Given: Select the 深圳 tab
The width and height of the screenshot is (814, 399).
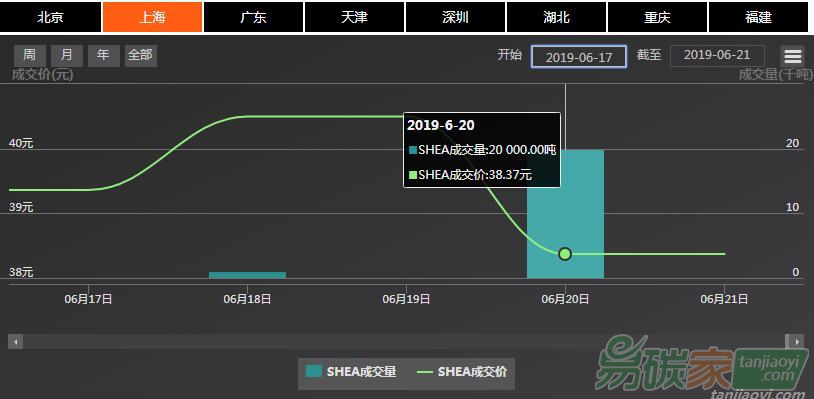Looking at the screenshot, I should click(455, 17).
